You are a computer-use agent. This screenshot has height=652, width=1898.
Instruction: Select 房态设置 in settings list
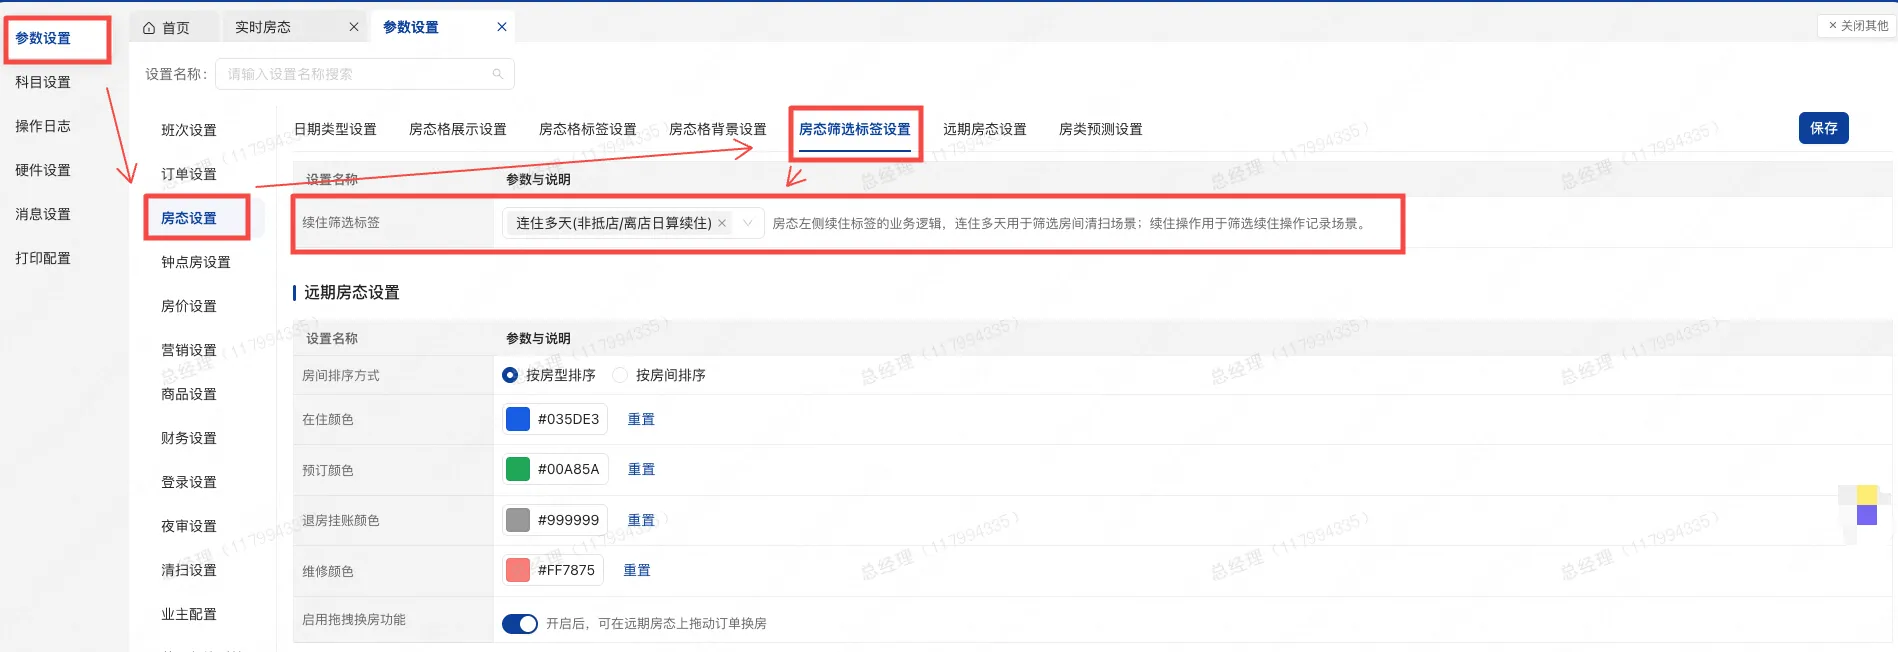tap(189, 218)
